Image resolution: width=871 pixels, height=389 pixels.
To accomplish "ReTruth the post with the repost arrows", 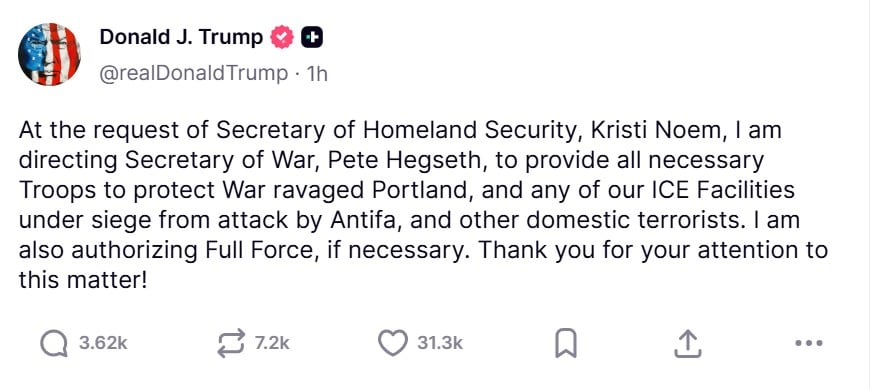I will (231, 343).
